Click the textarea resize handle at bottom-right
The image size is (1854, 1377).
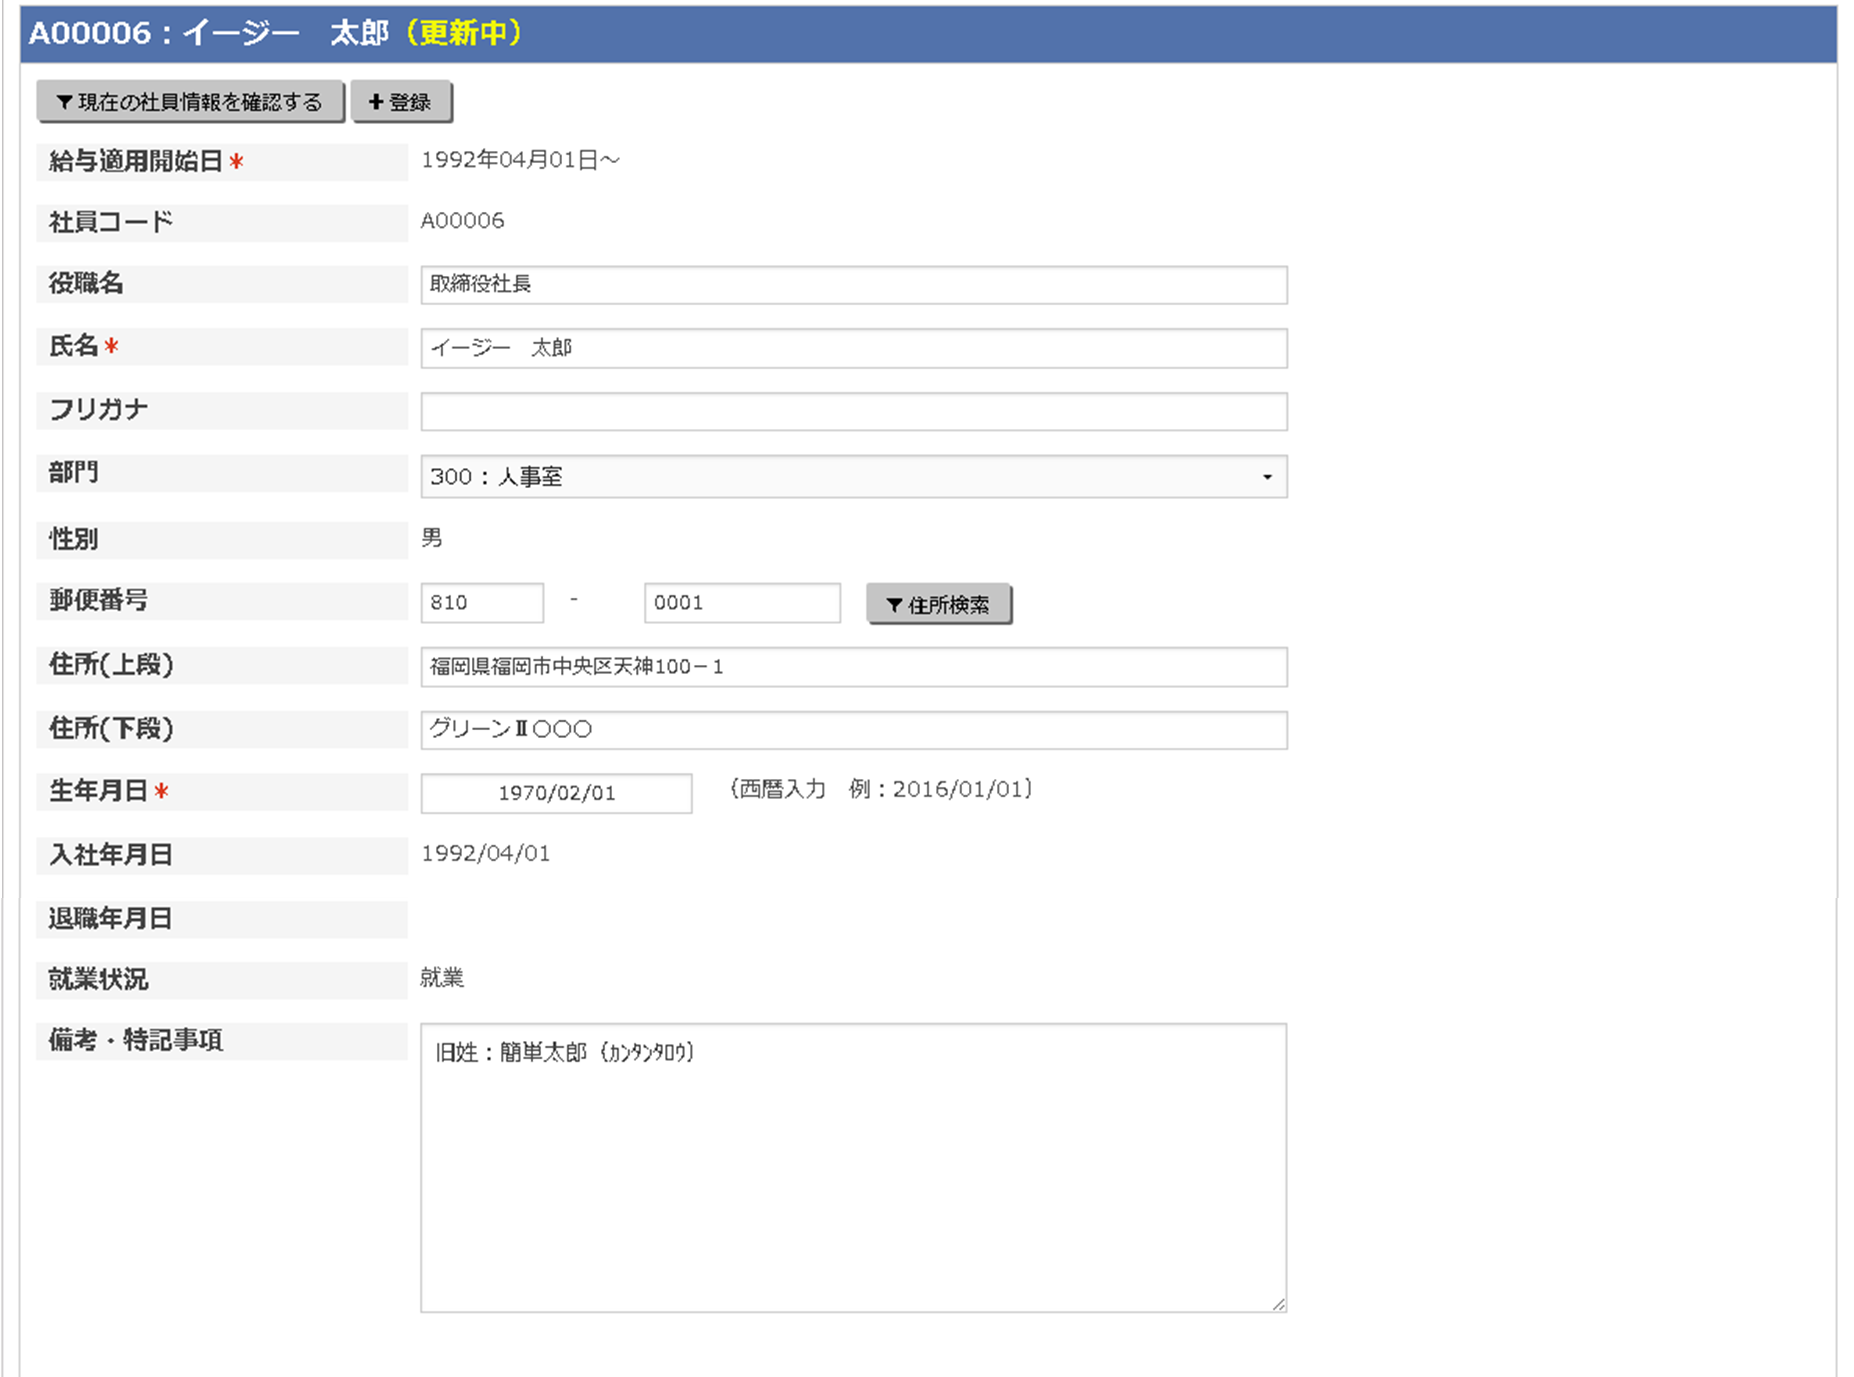[x=1280, y=1303]
